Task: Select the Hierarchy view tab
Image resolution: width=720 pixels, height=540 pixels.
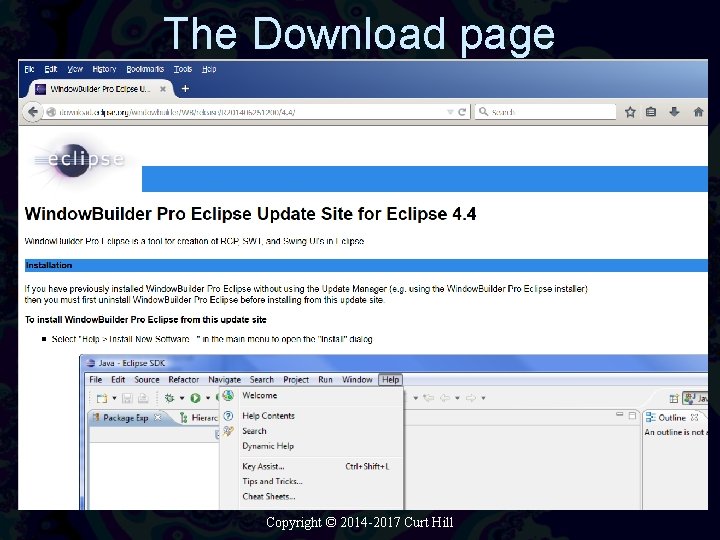Action: tap(199, 417)
